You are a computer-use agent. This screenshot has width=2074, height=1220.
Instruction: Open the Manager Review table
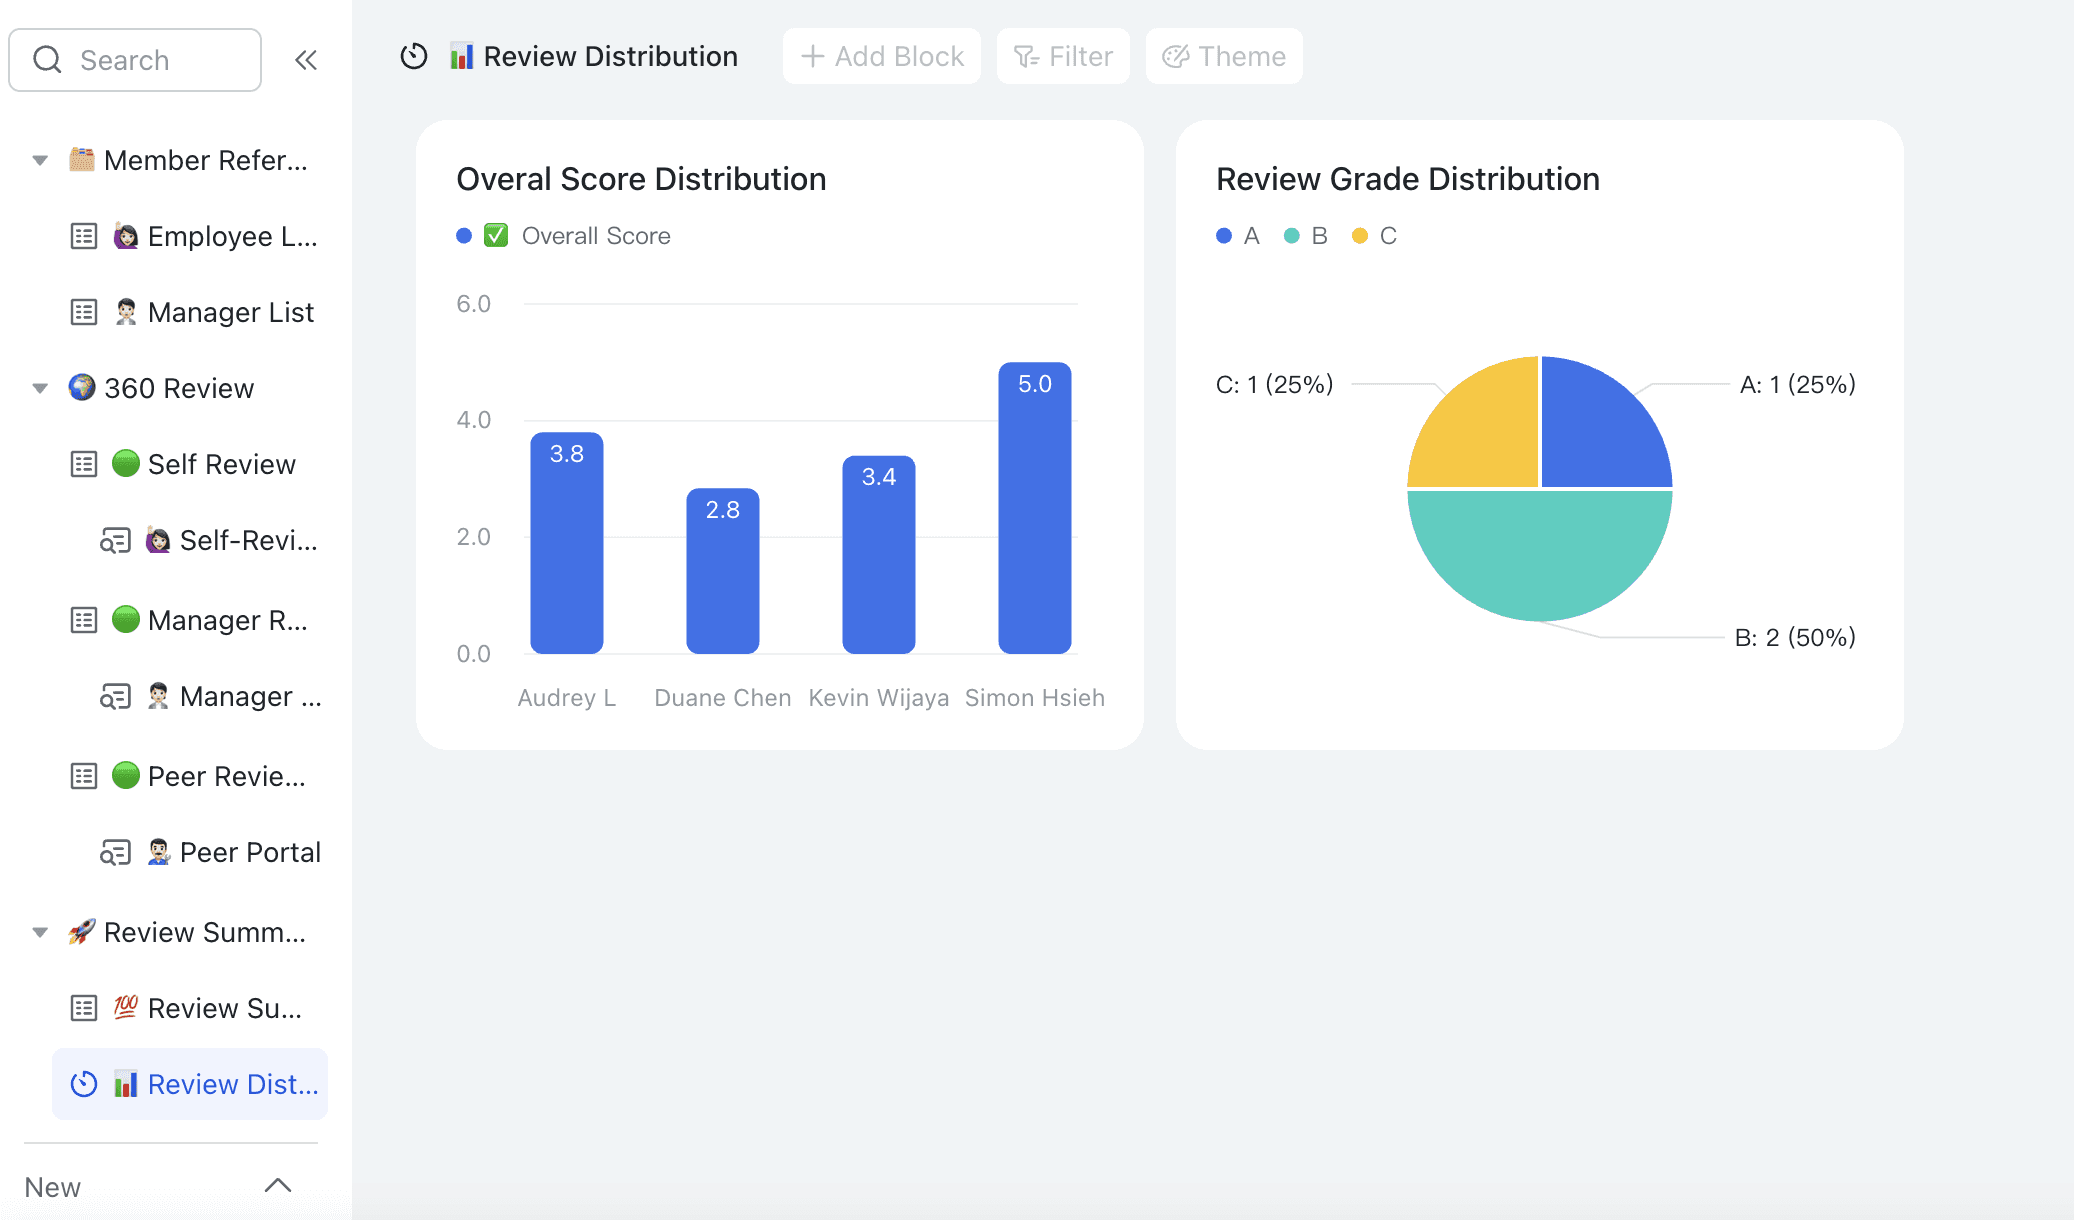[227, 620]
